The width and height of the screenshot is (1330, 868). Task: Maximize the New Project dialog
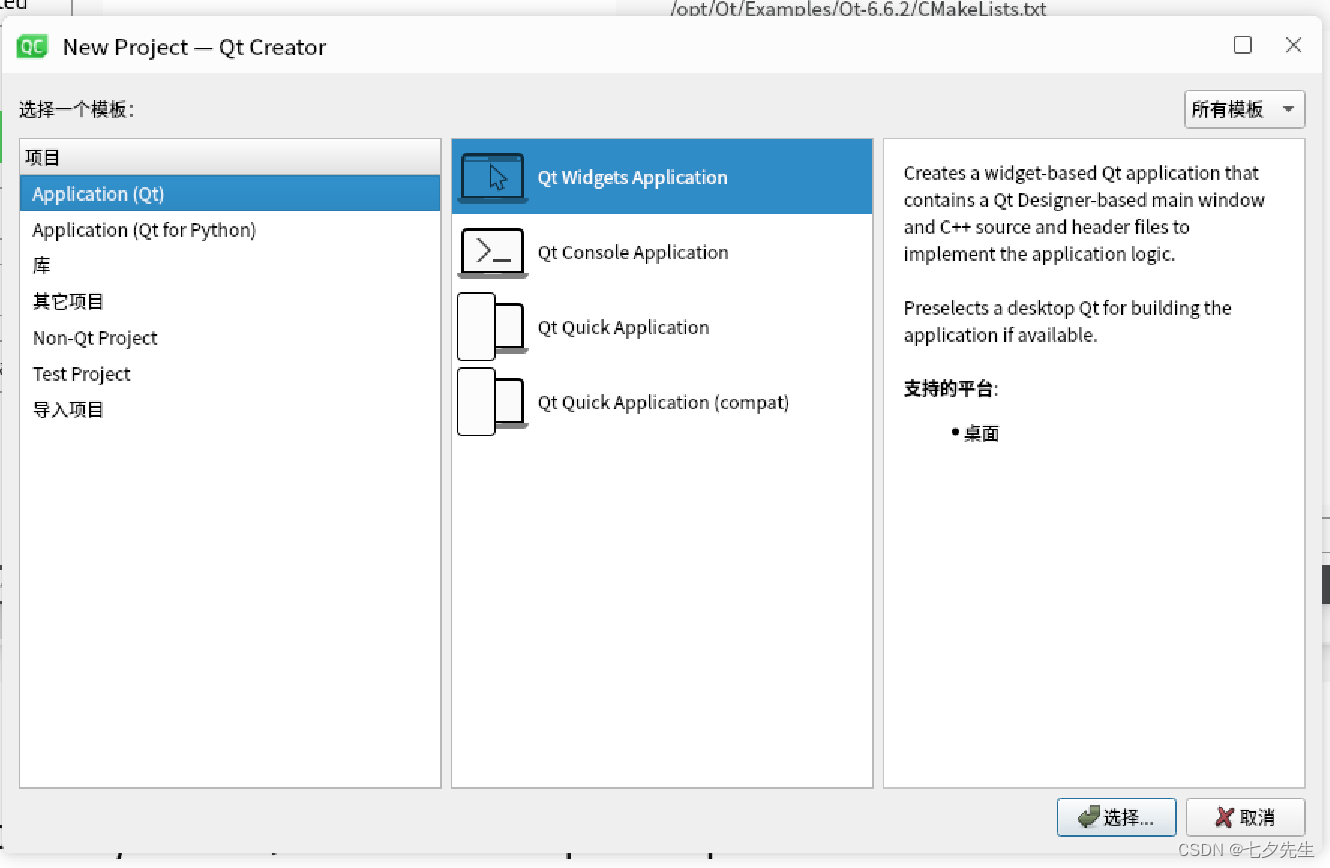(1243, 45)
